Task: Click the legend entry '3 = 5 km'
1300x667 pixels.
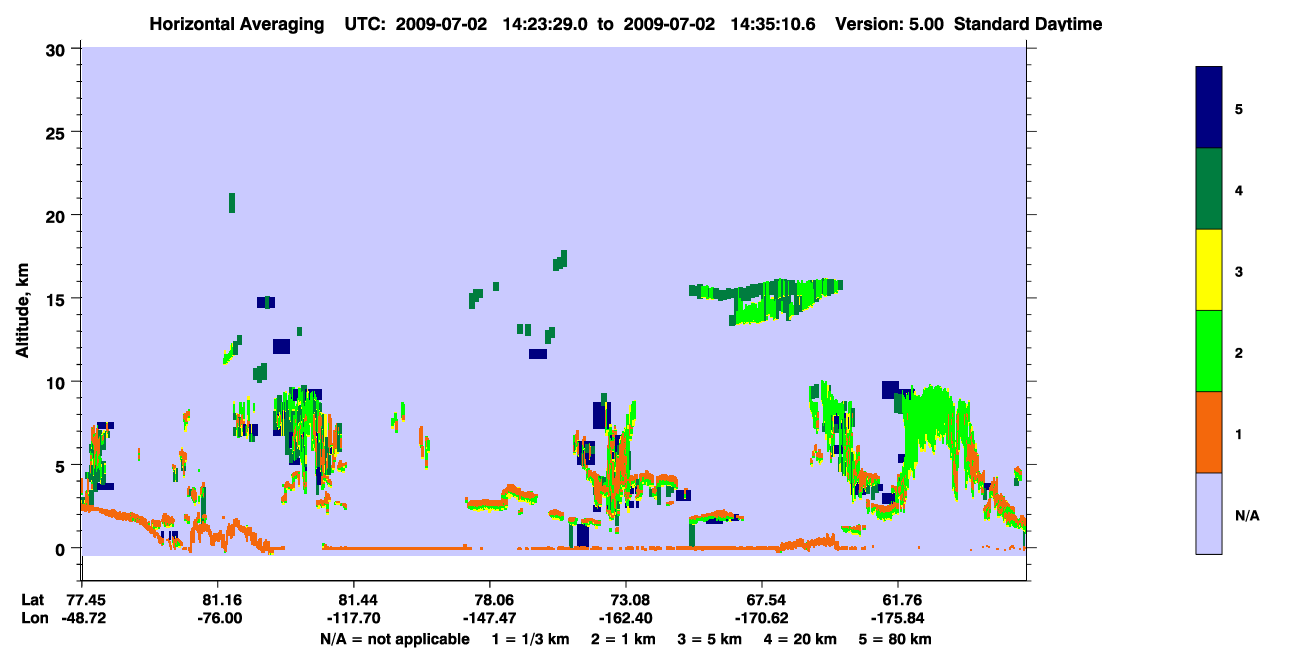Action: point(710,639)
